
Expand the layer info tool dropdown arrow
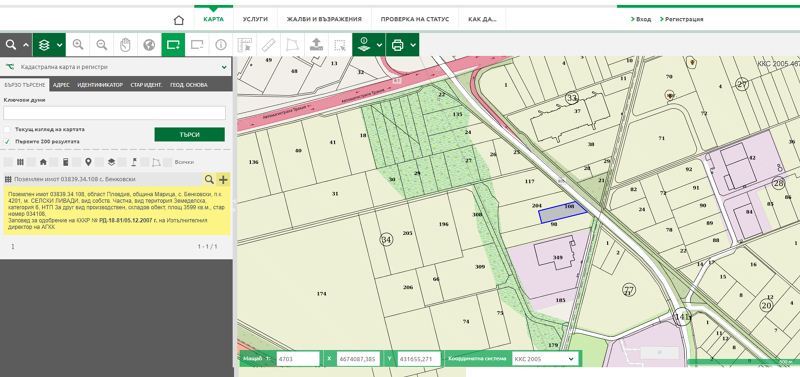pos(380,45)
